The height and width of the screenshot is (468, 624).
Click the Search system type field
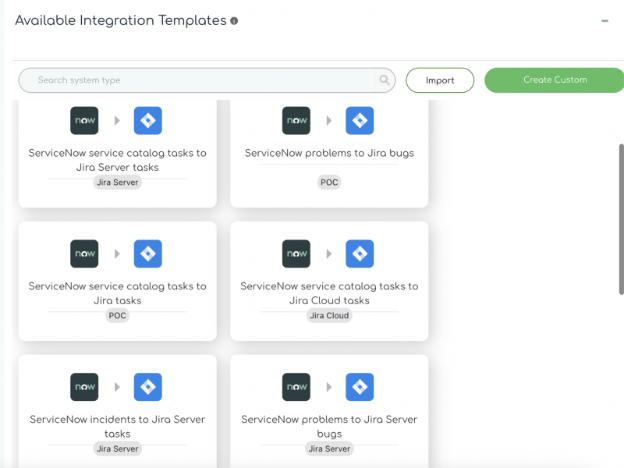207,80
